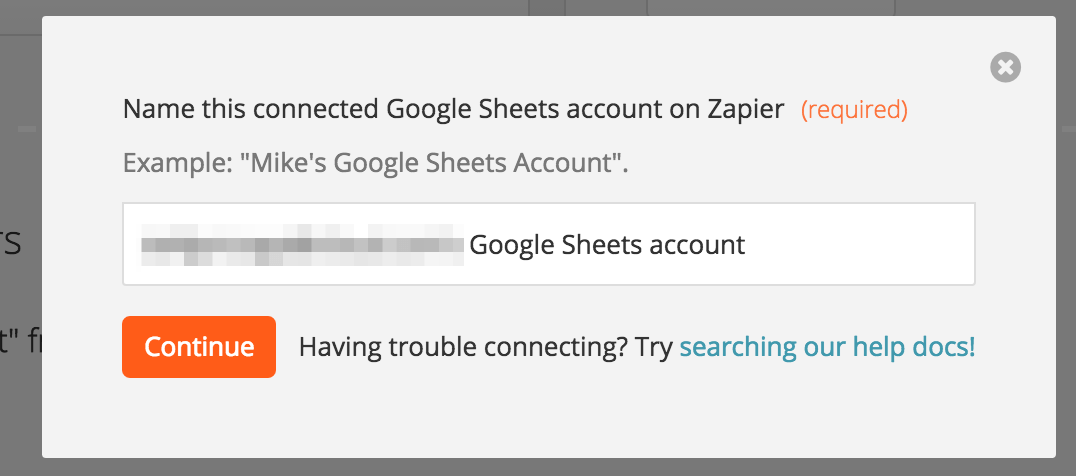Click the dimmed background left of the dialog
This screenshot has height=476, width=1076.
pyautogui.click(x=20, y=300)
